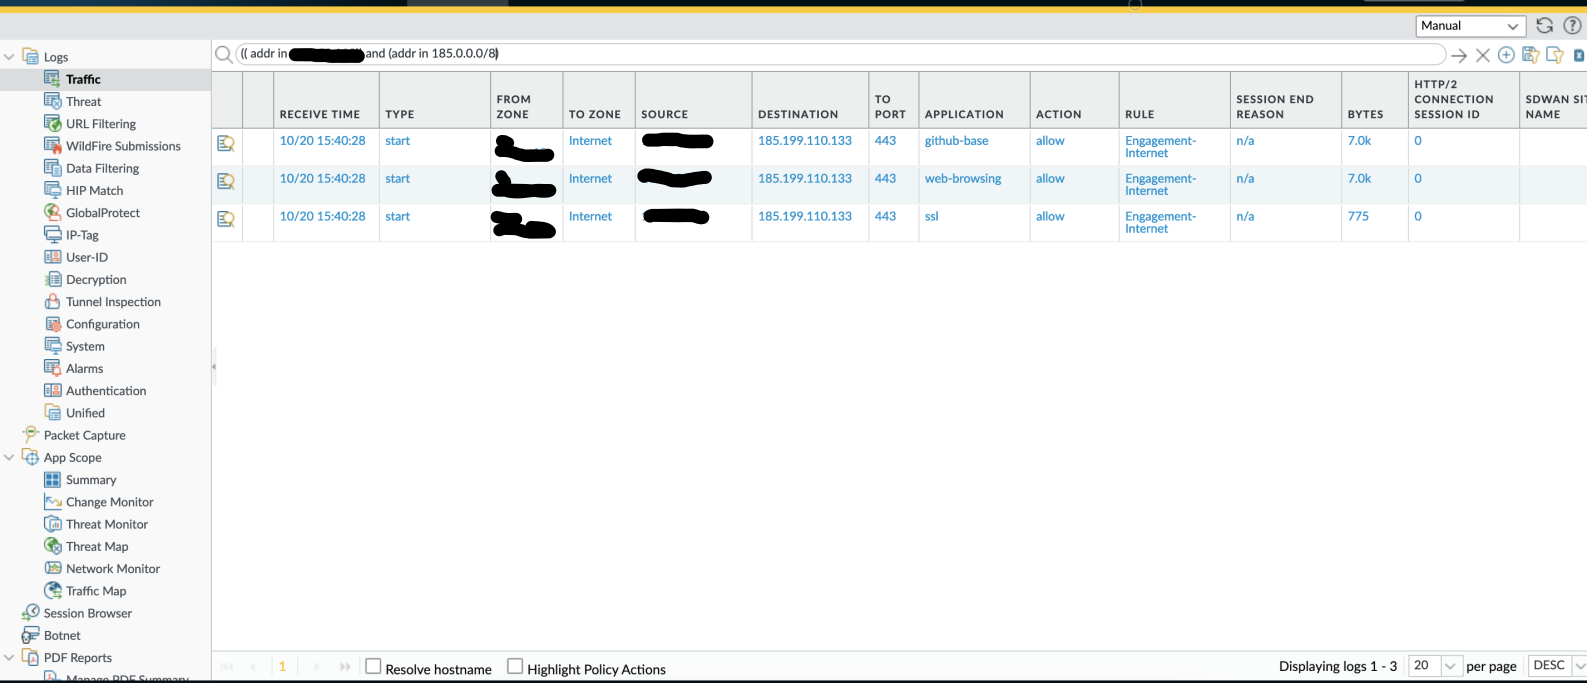This screenshot has width=1587, height=691.
Task: Open the Manual refresh interval dropdown
Action: [x=1470, y=26]
